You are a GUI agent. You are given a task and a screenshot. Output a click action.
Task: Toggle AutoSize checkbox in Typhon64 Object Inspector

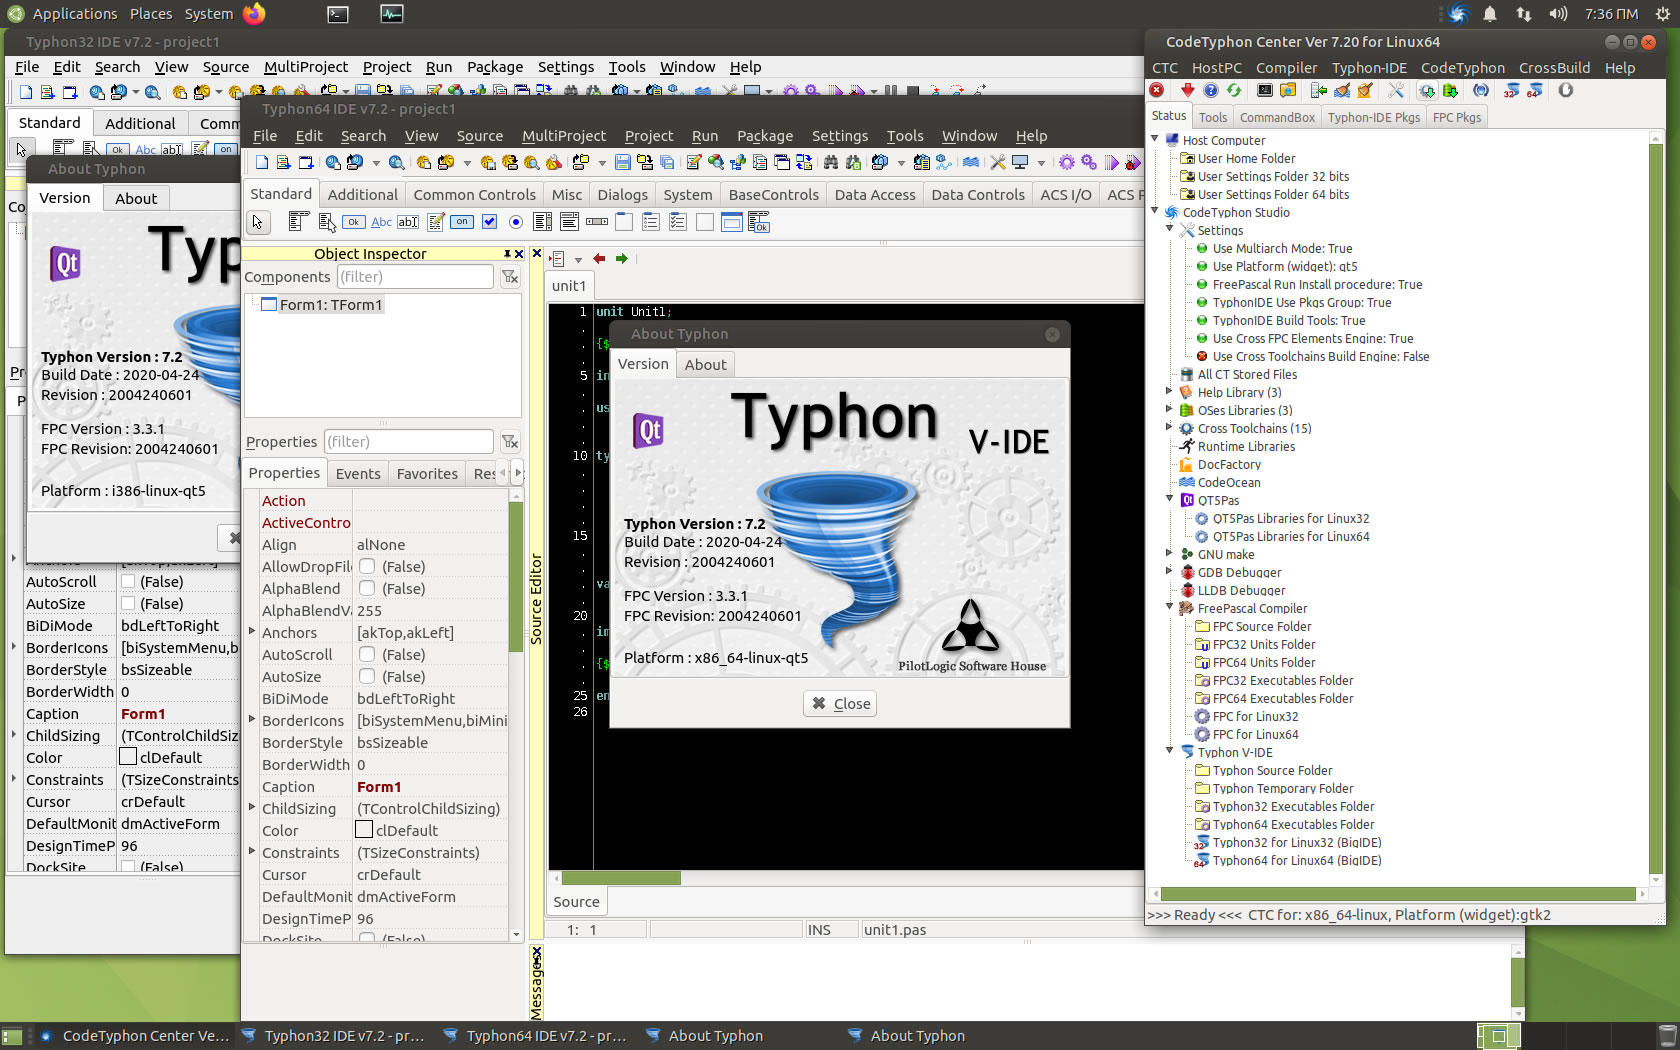[367, 676]
